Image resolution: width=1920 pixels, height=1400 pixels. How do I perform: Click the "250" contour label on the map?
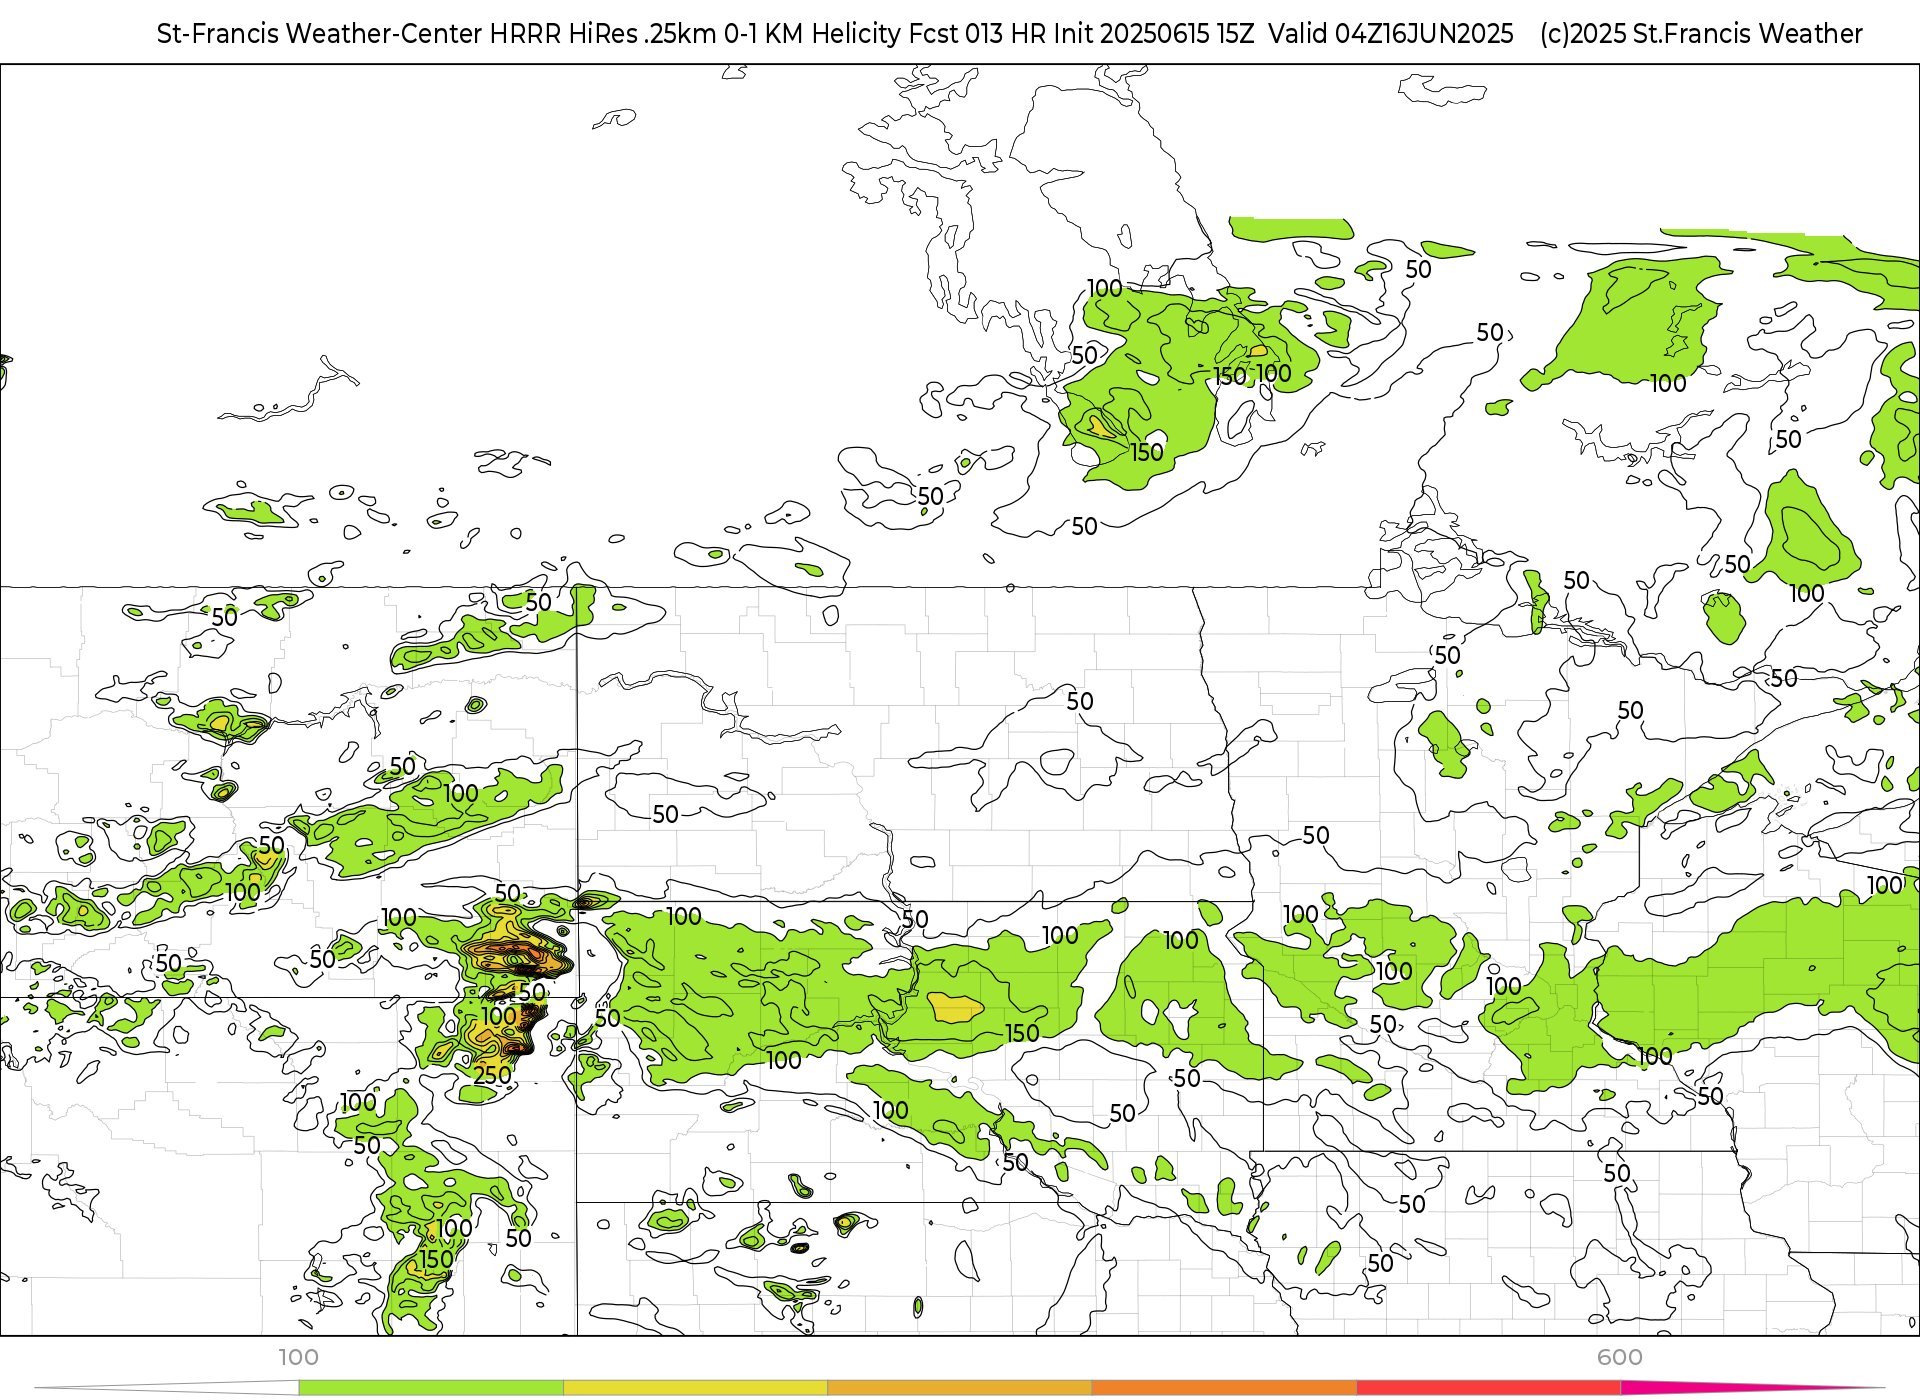492,1075
